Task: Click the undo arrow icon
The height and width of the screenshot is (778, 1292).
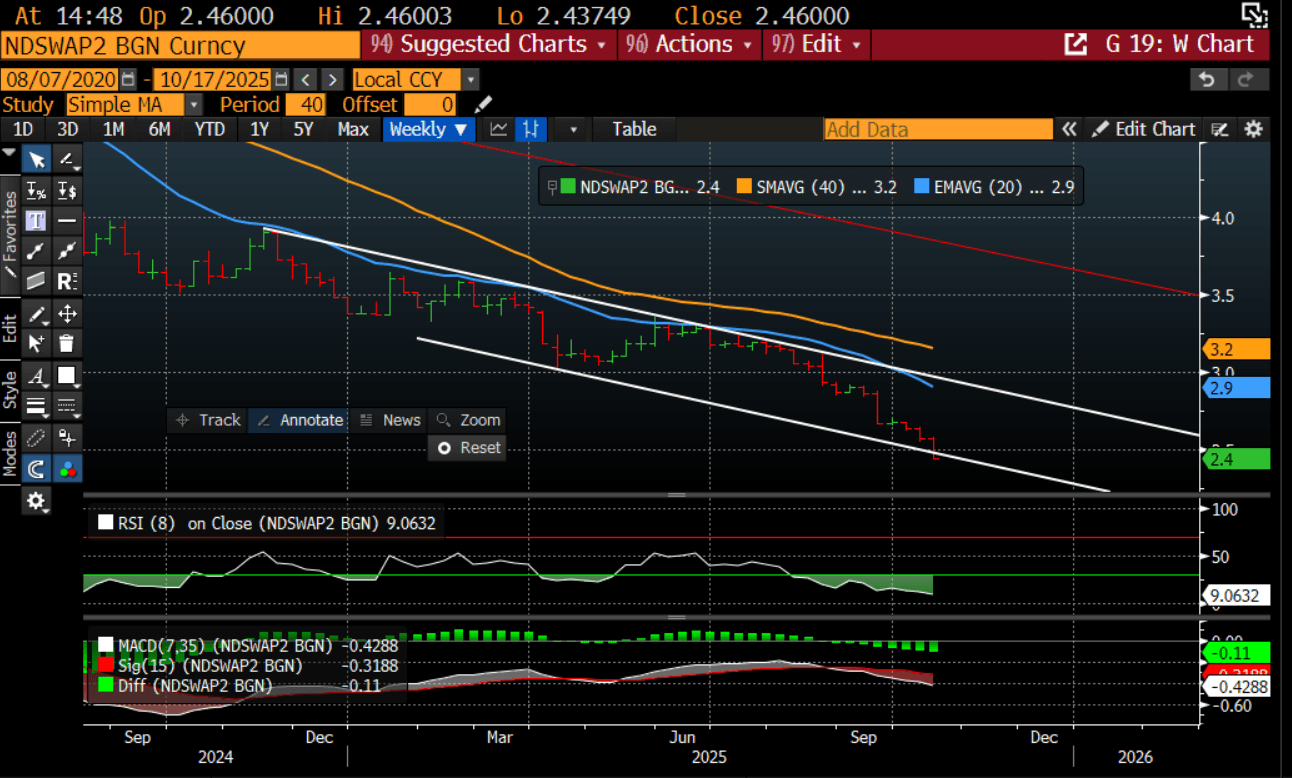Action: pos(1207,80)
